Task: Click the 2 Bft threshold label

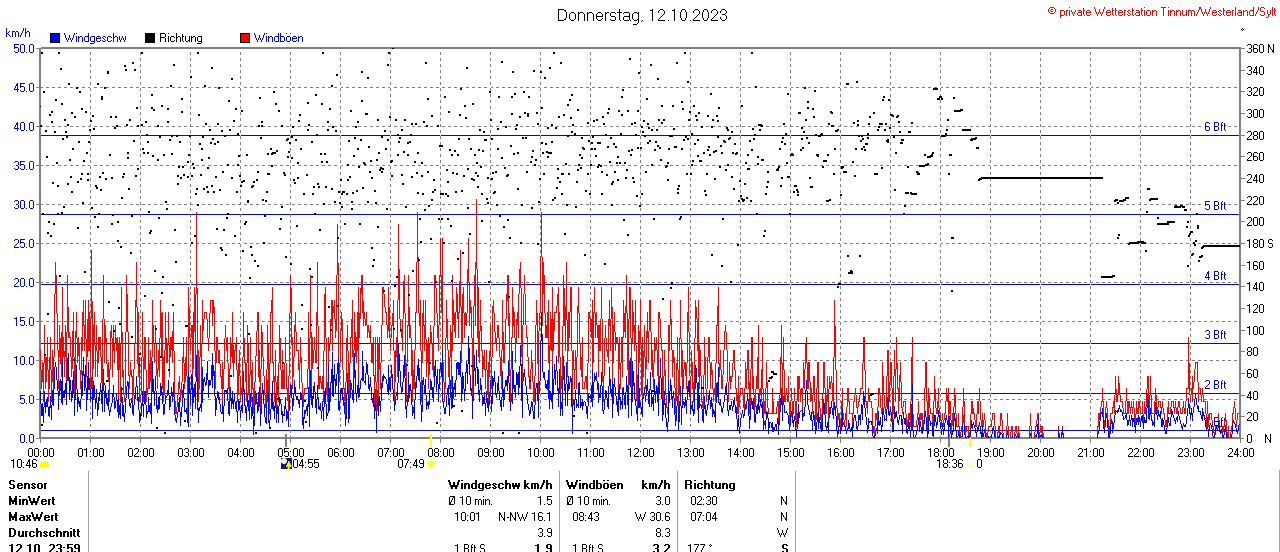Action: (1215, 385)
